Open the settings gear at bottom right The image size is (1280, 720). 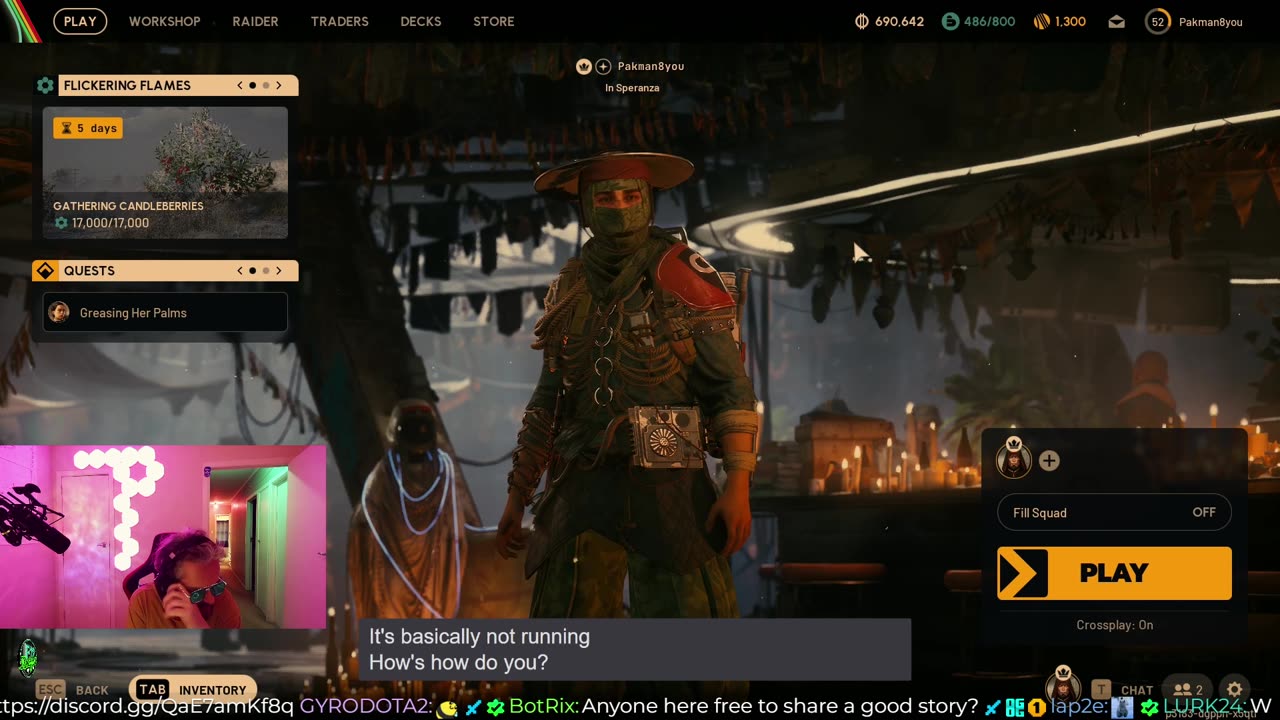click(x=1234, y=689)
